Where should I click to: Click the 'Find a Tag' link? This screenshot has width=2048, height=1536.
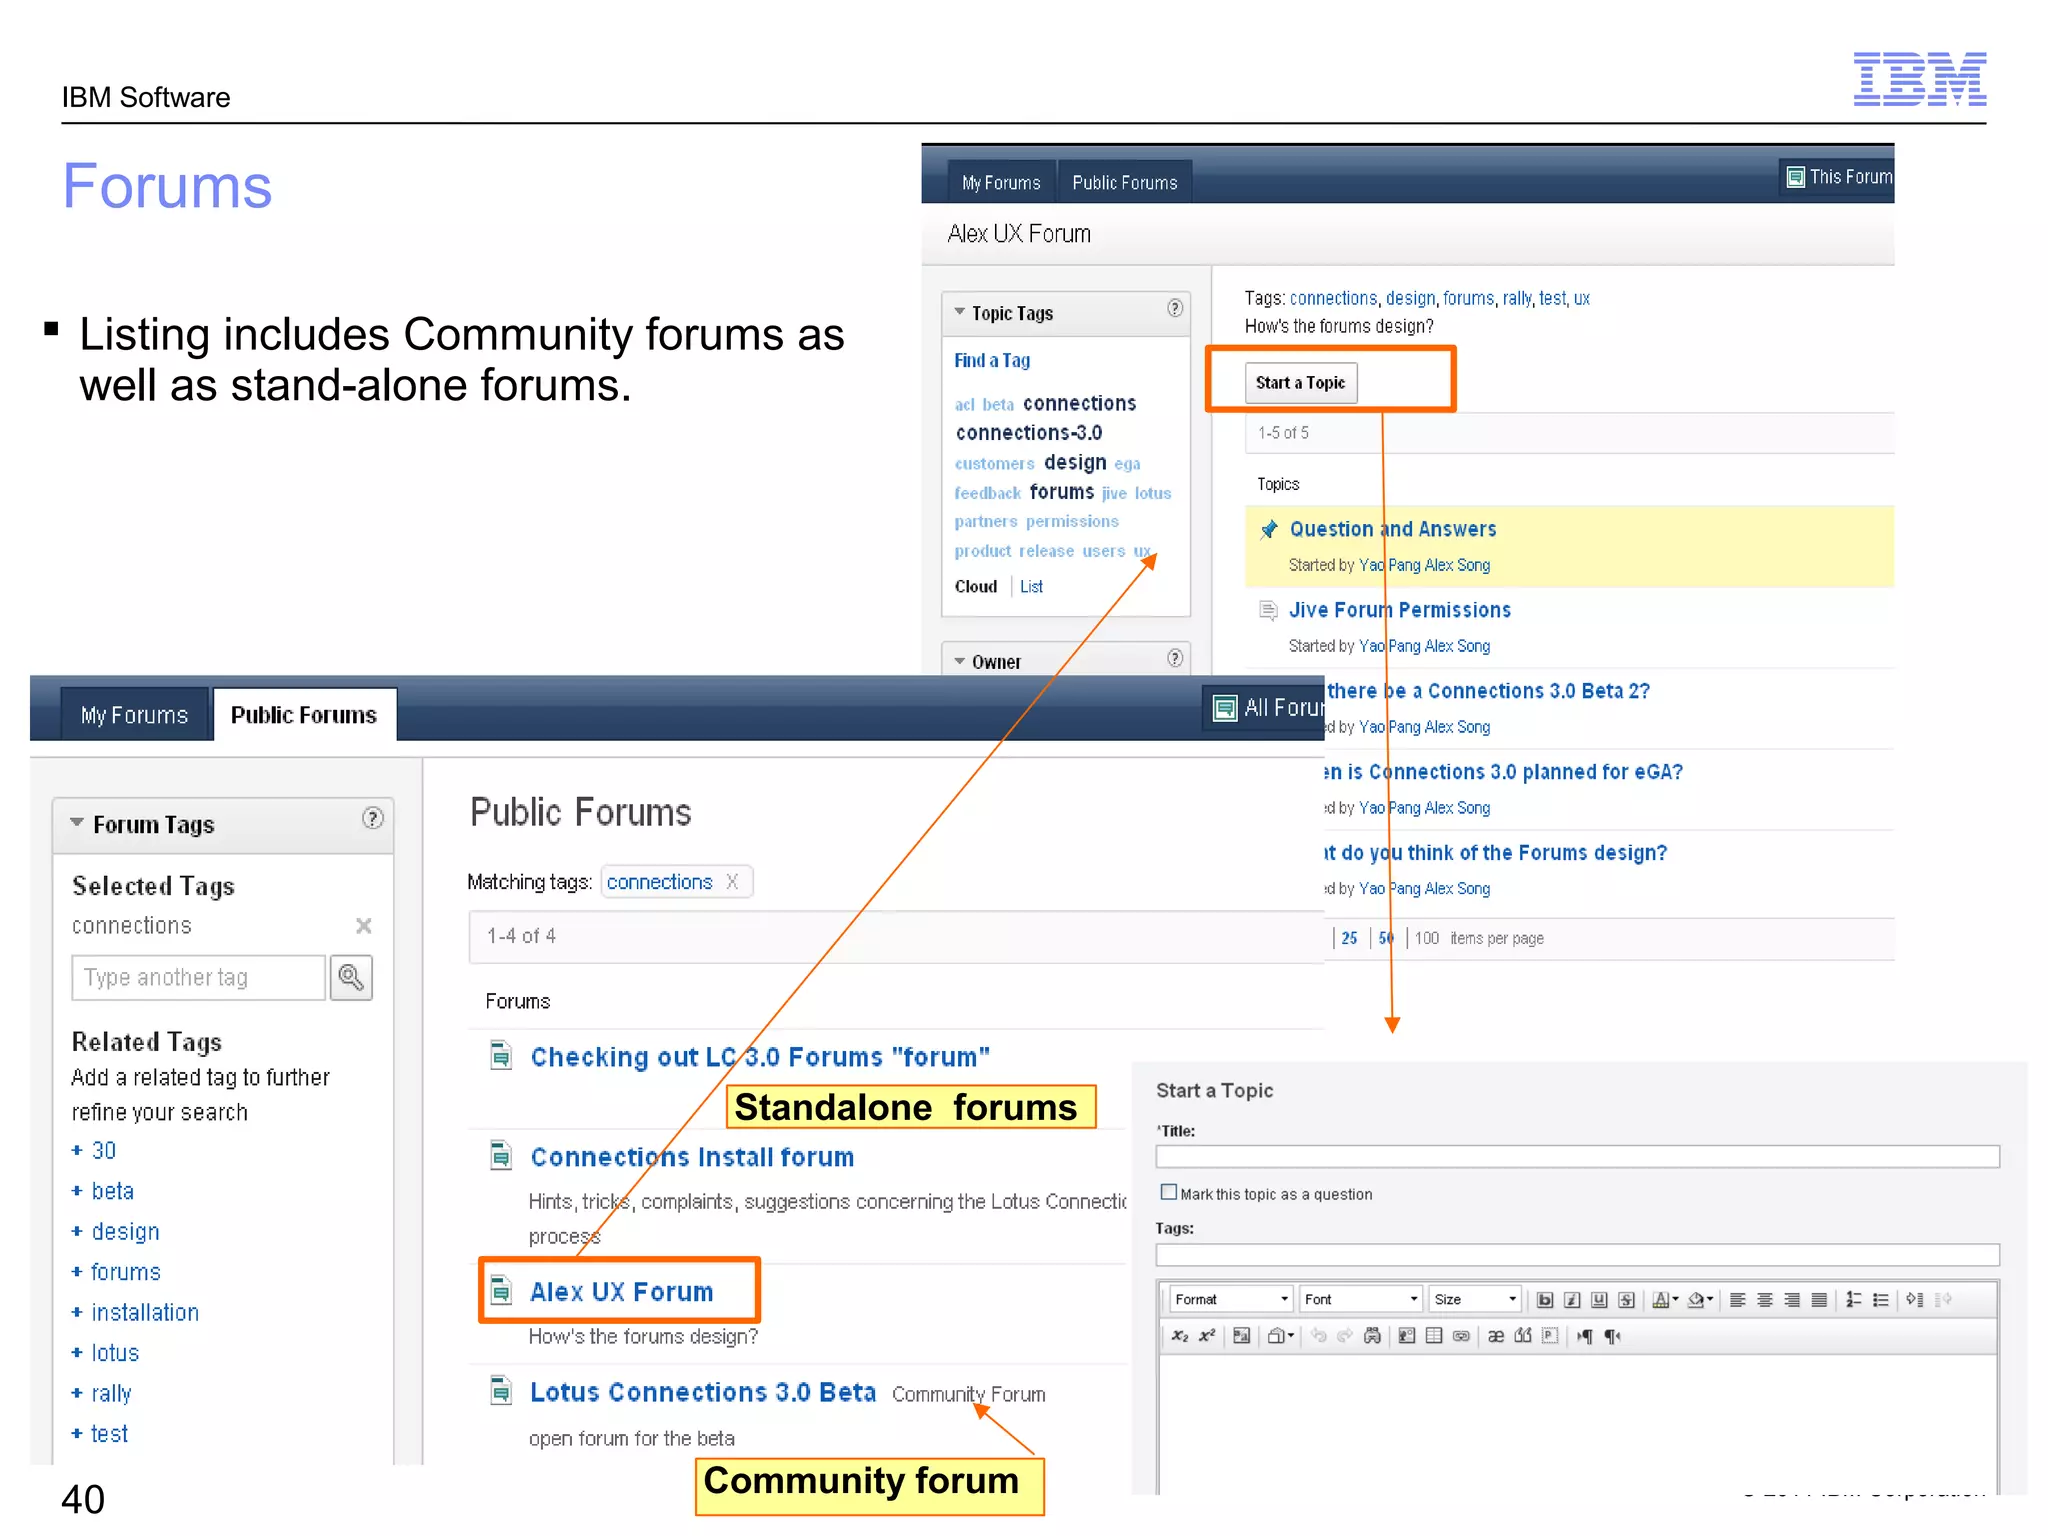pyautogui.click(x=992, y=360)
